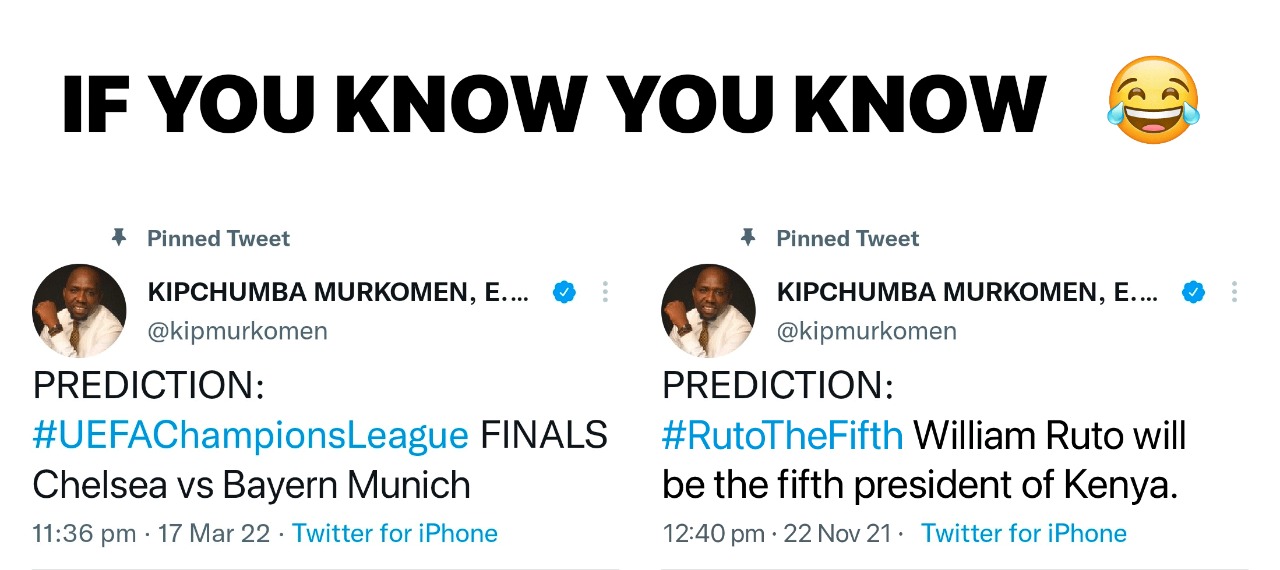Click KIPCHUMBA MURKOMEN name on the RutoTheFifth tweet
This screenshot has height=570, width=1280.
966,292
